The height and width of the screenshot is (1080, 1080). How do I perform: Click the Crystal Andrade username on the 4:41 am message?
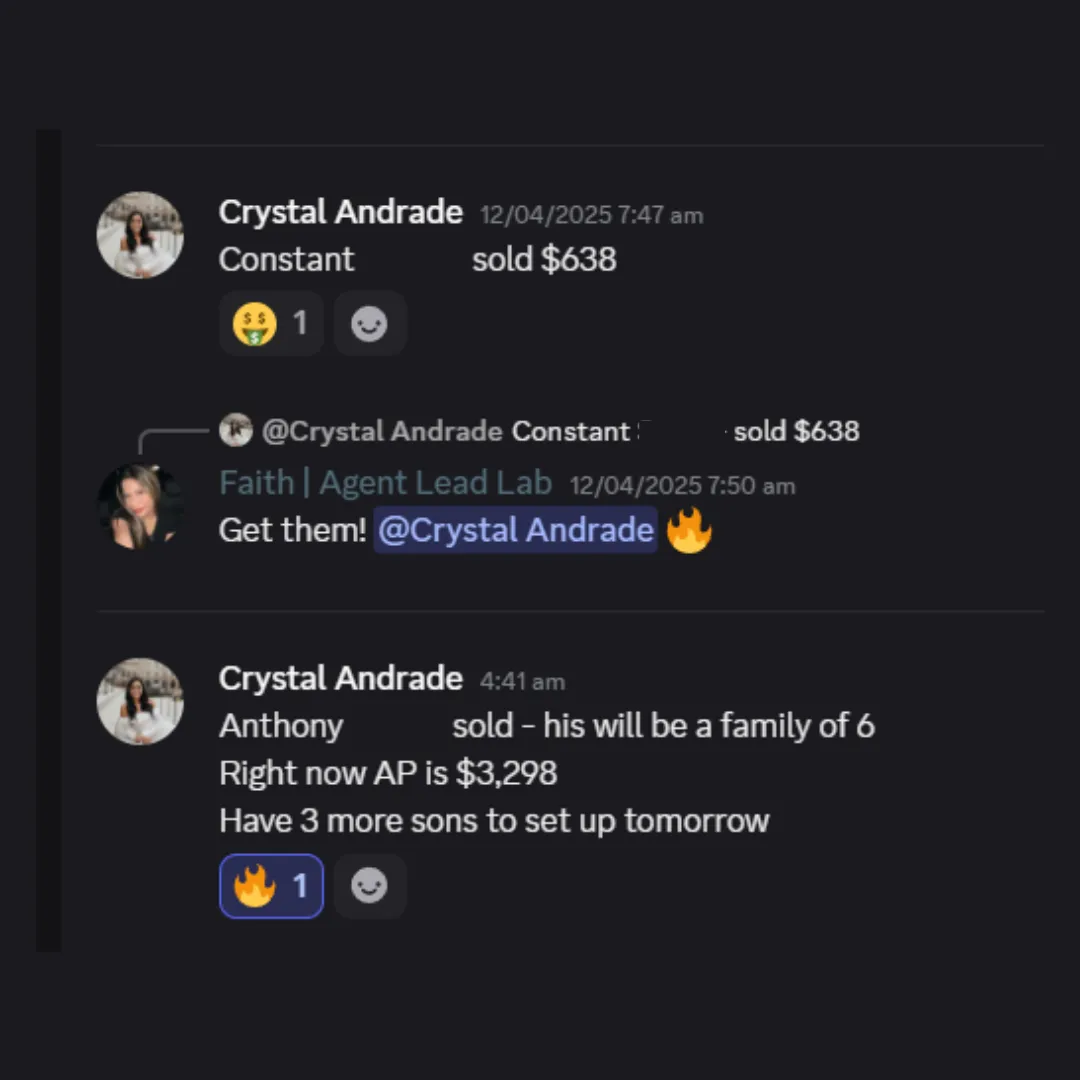(340, 678)
